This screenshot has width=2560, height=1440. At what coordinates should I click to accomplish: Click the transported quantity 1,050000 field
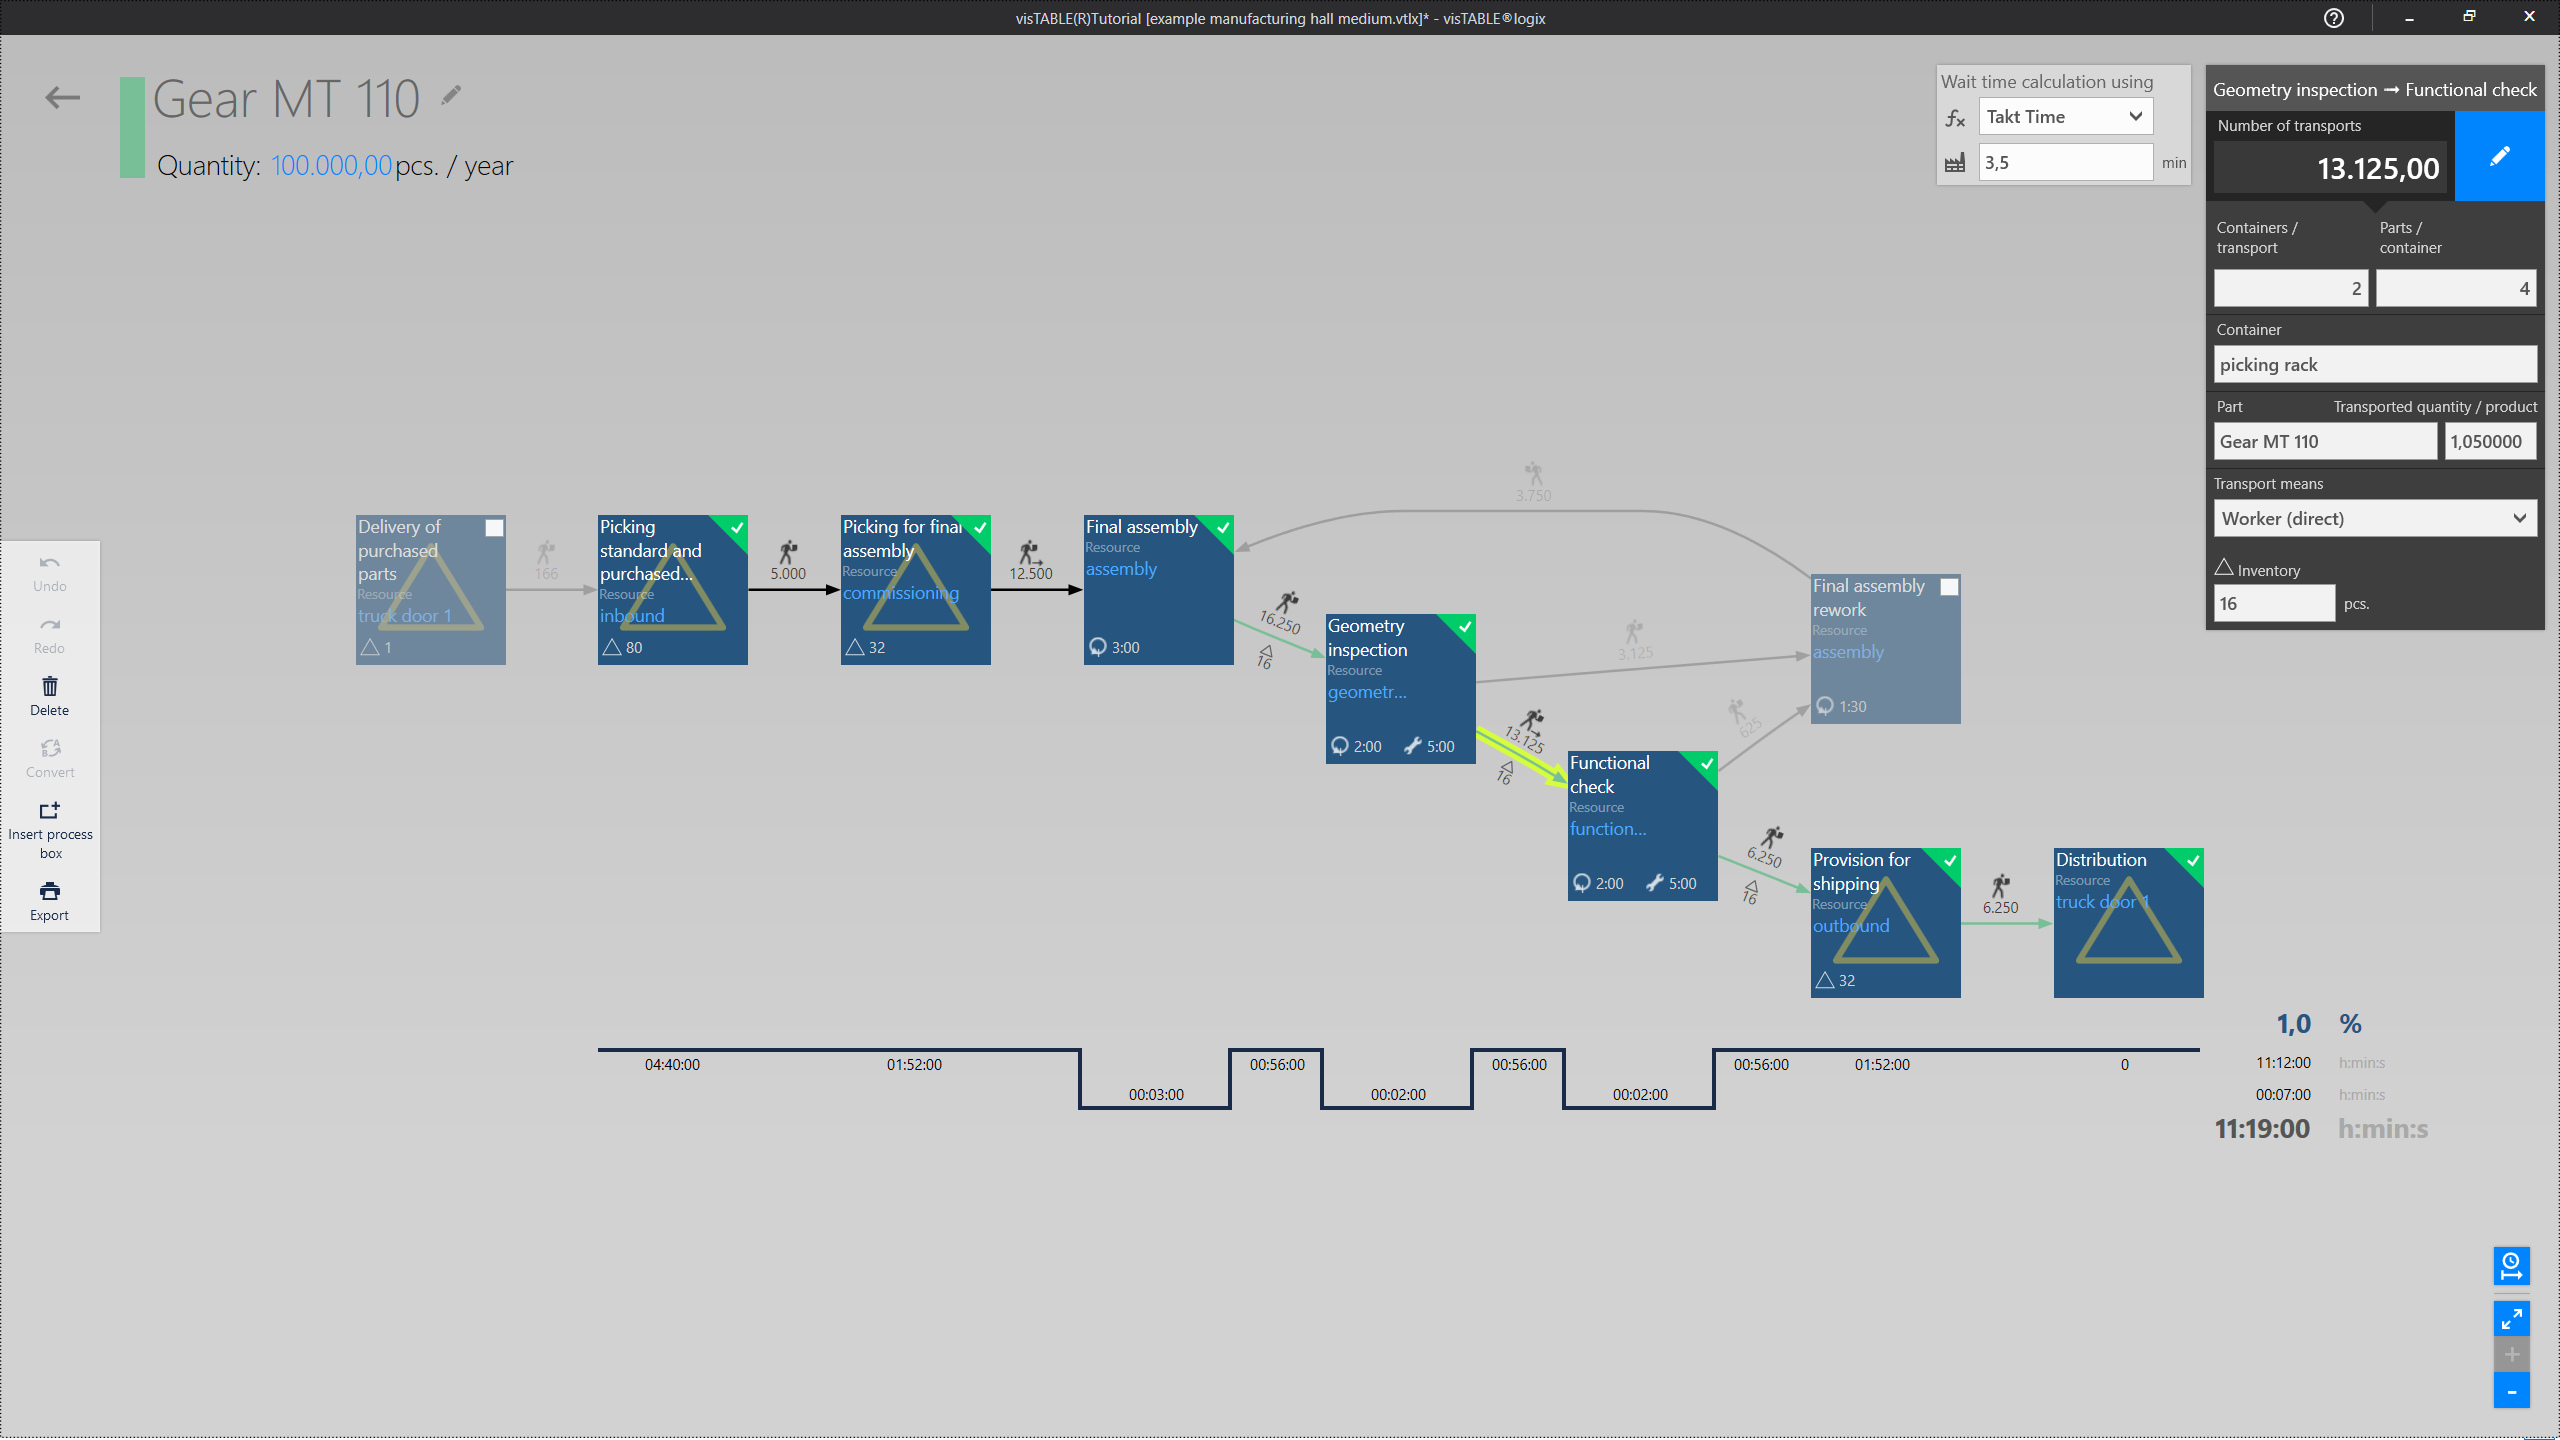tap(2490, 441)
